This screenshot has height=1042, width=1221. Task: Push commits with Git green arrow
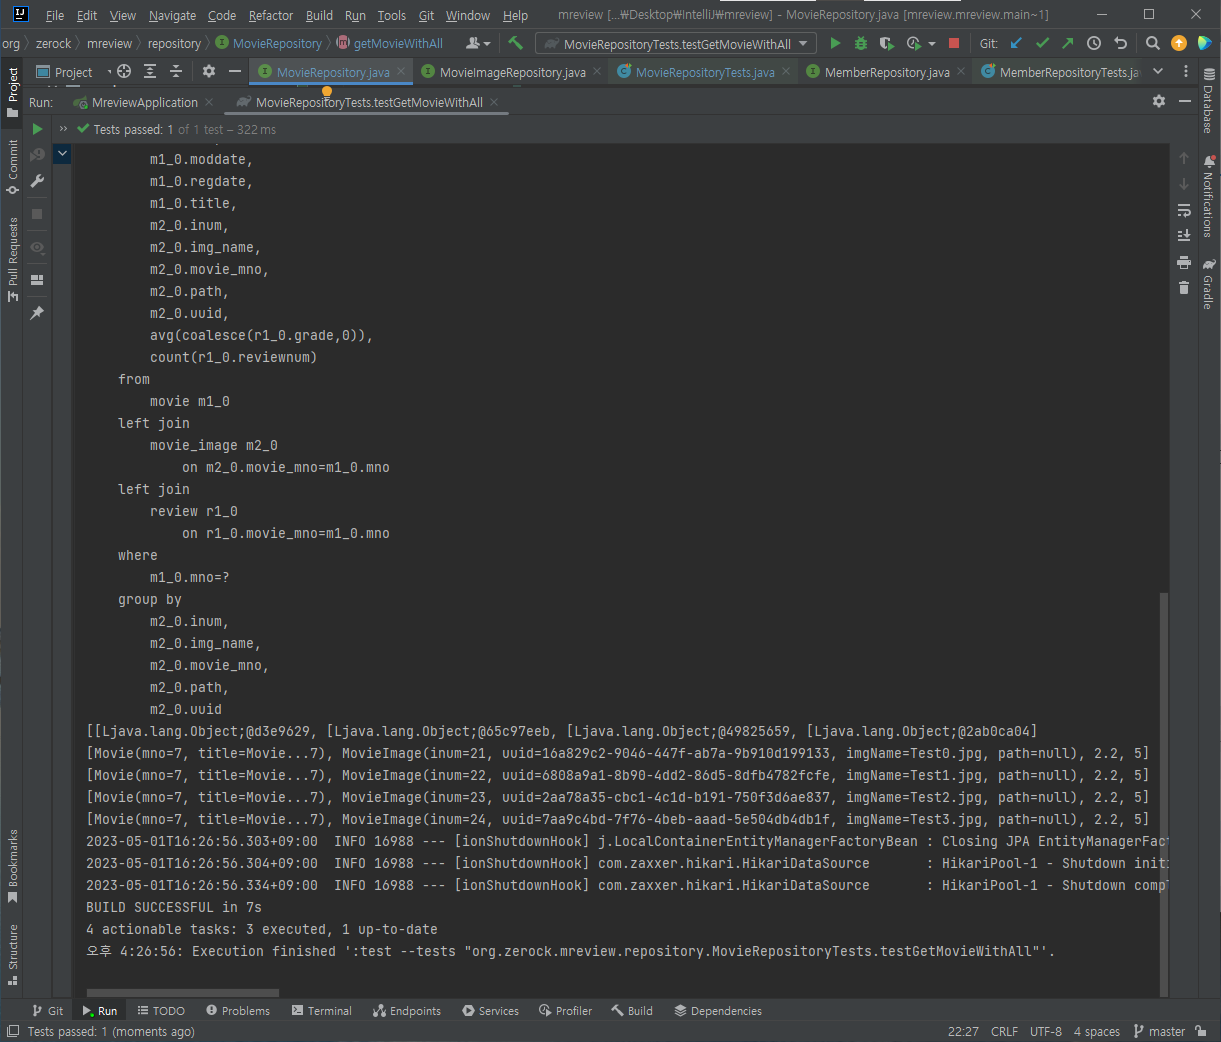pyautogui.click(x=1068, y=43)
